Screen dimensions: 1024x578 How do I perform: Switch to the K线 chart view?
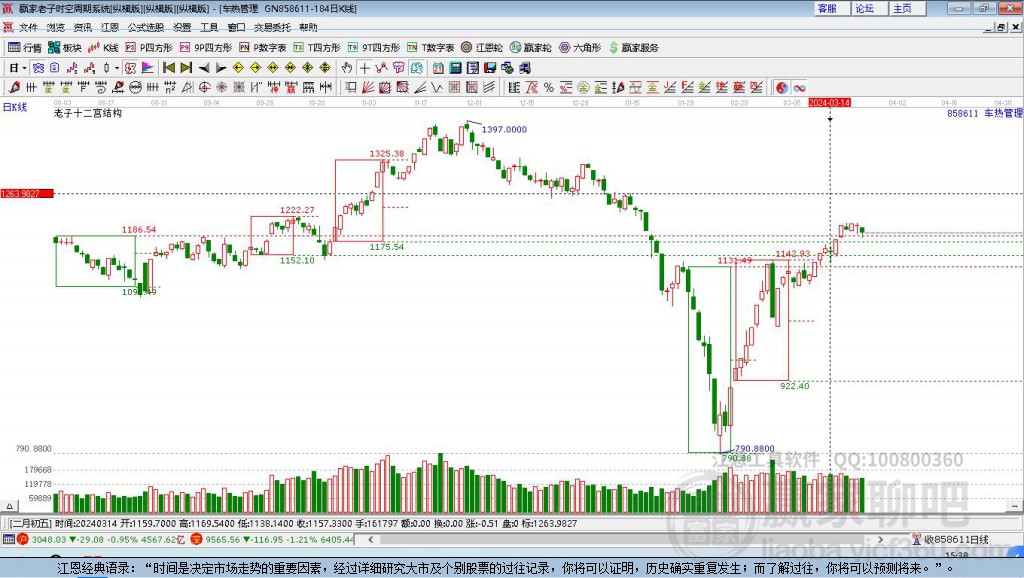click(x=103, y=48)
